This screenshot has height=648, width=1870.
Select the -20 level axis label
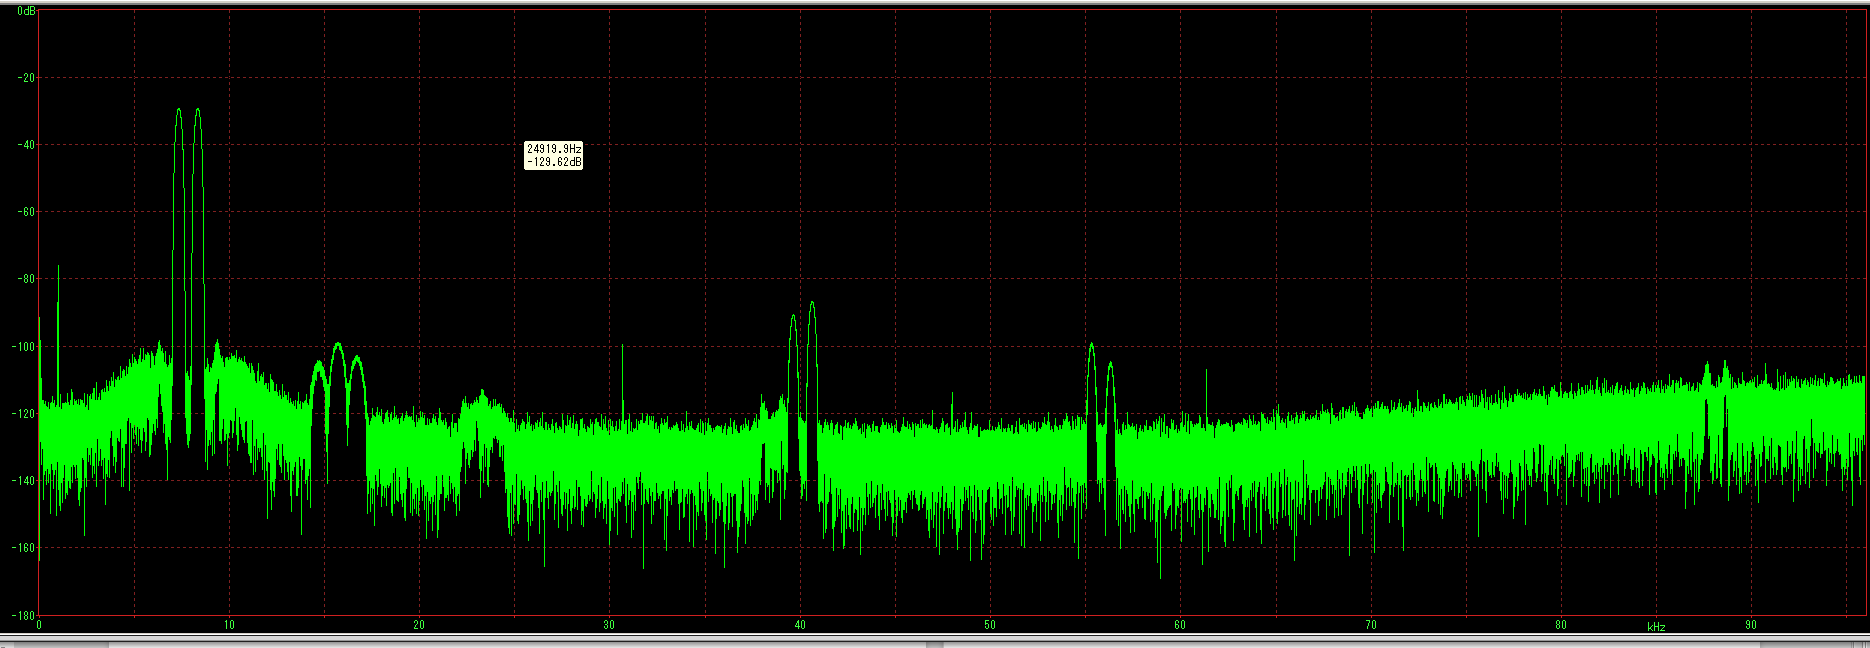26,78
